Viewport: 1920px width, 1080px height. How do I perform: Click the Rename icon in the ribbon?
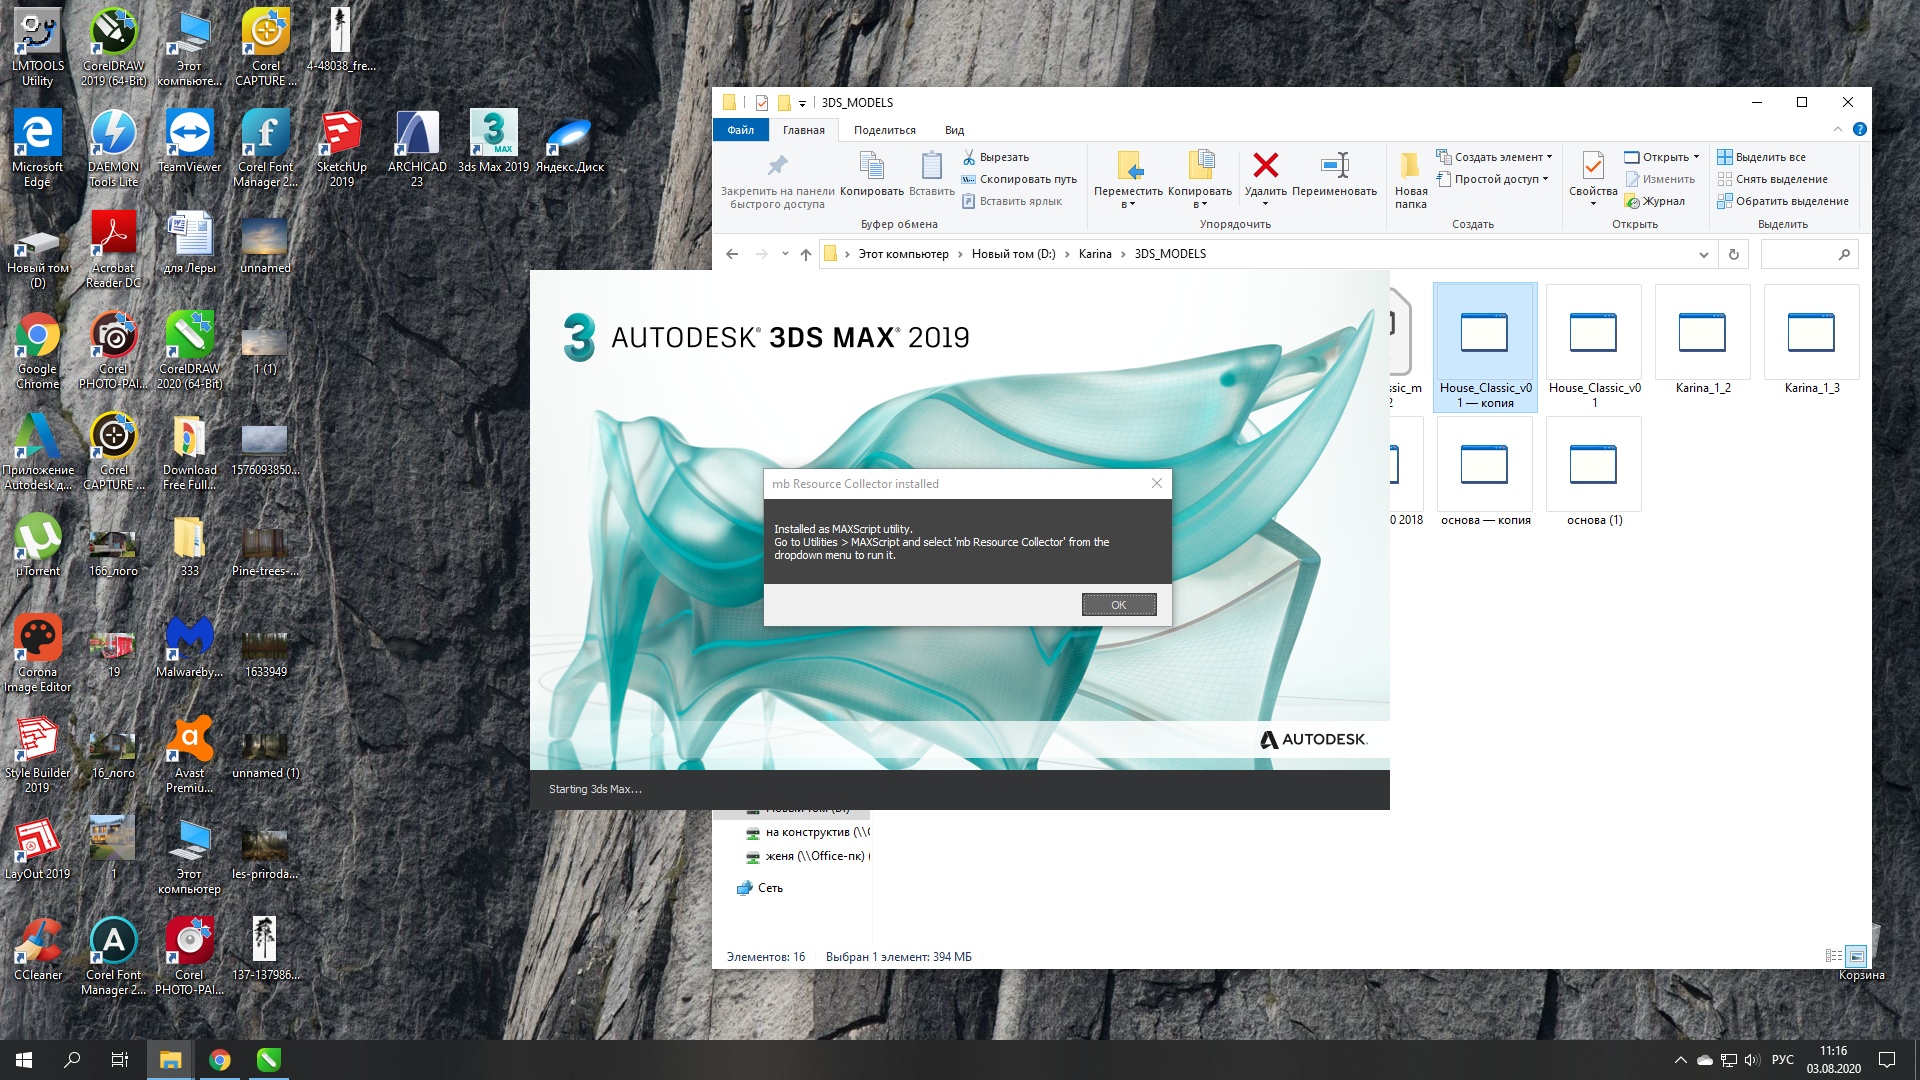coord(1334,166)
